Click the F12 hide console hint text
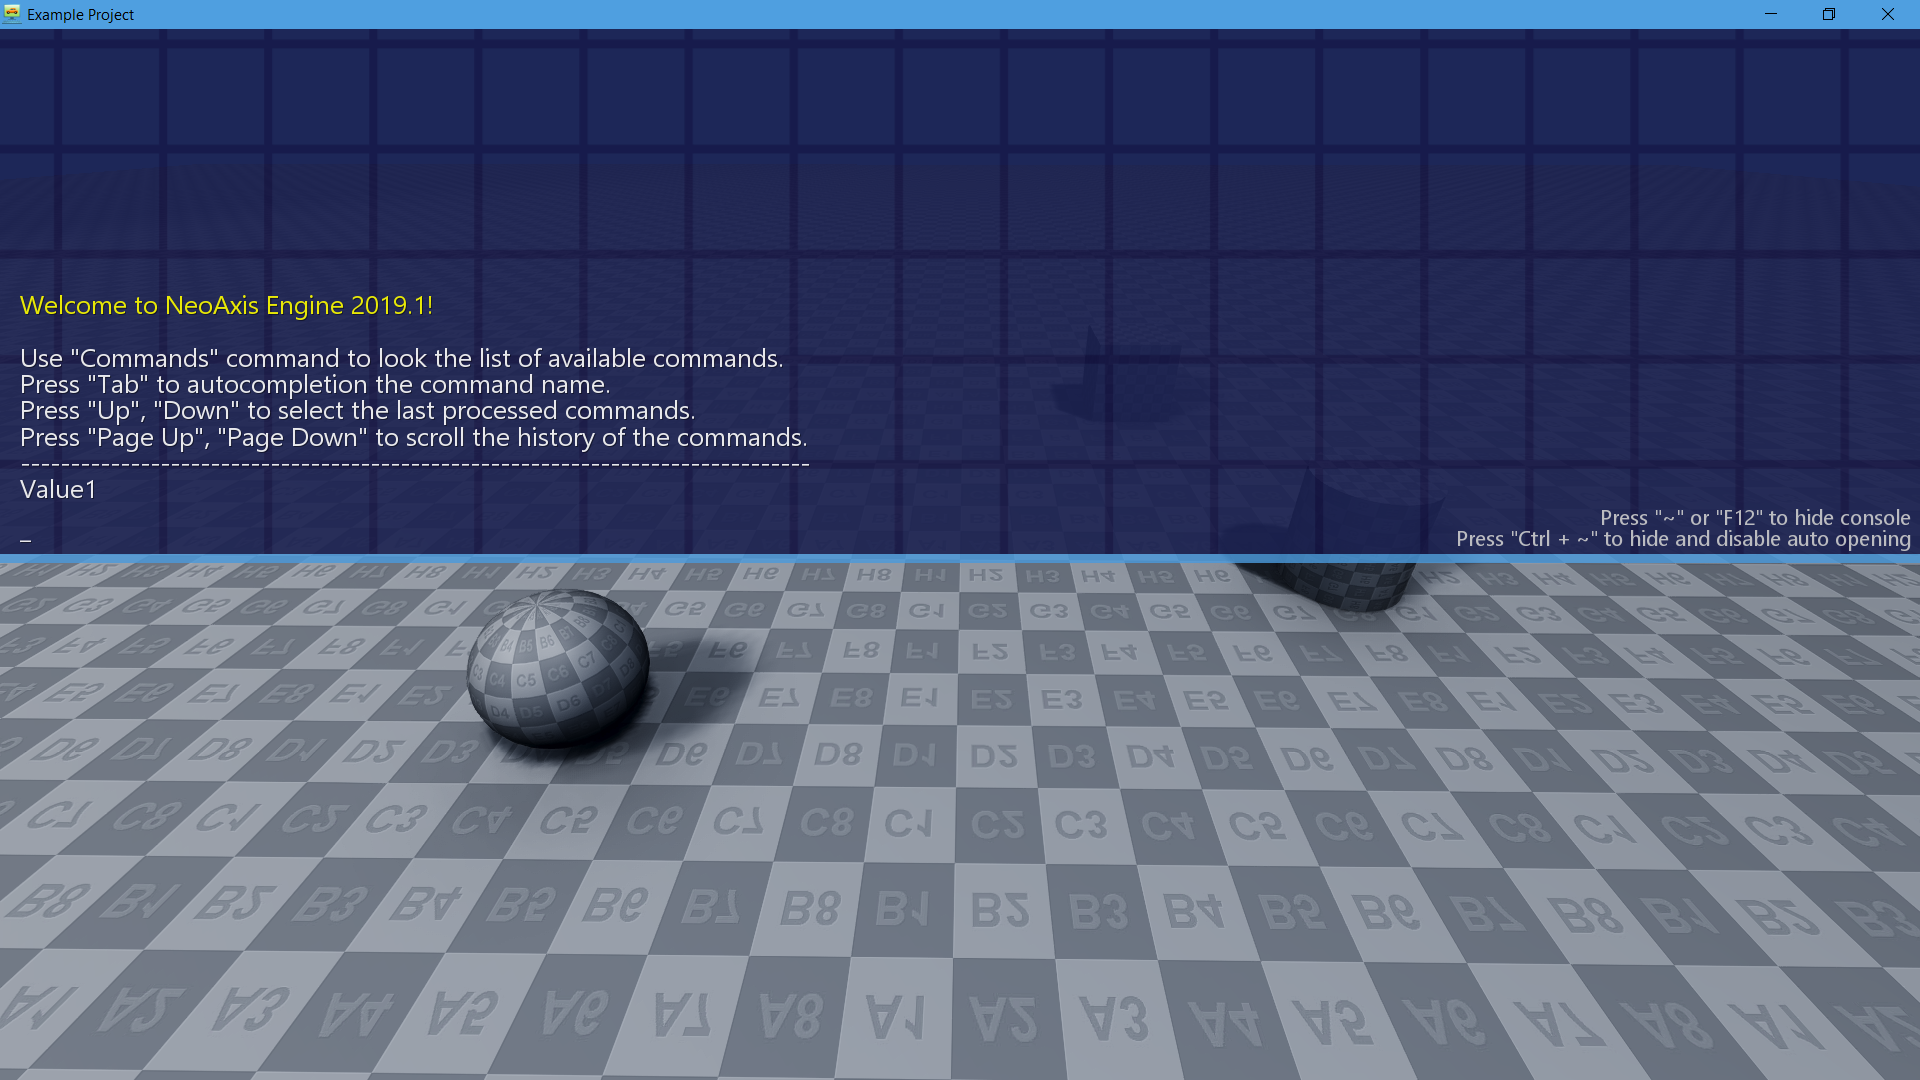1920x1080 pixels. tap(1754, 518)
